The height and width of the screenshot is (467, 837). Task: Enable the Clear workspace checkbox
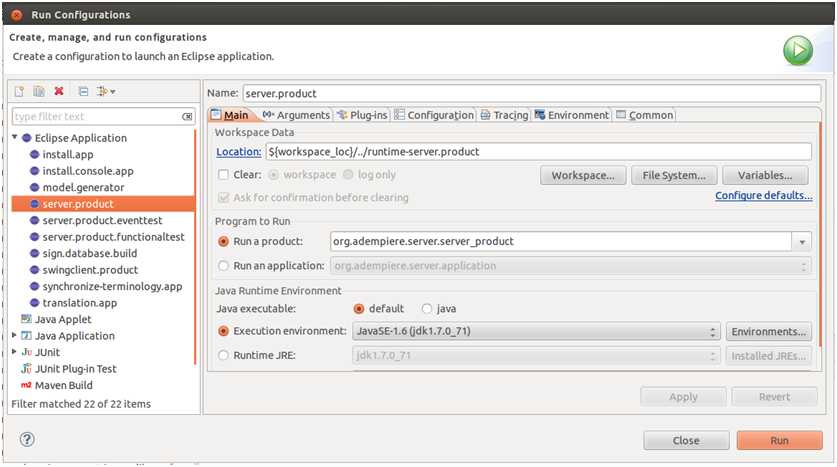pos(224,175)
